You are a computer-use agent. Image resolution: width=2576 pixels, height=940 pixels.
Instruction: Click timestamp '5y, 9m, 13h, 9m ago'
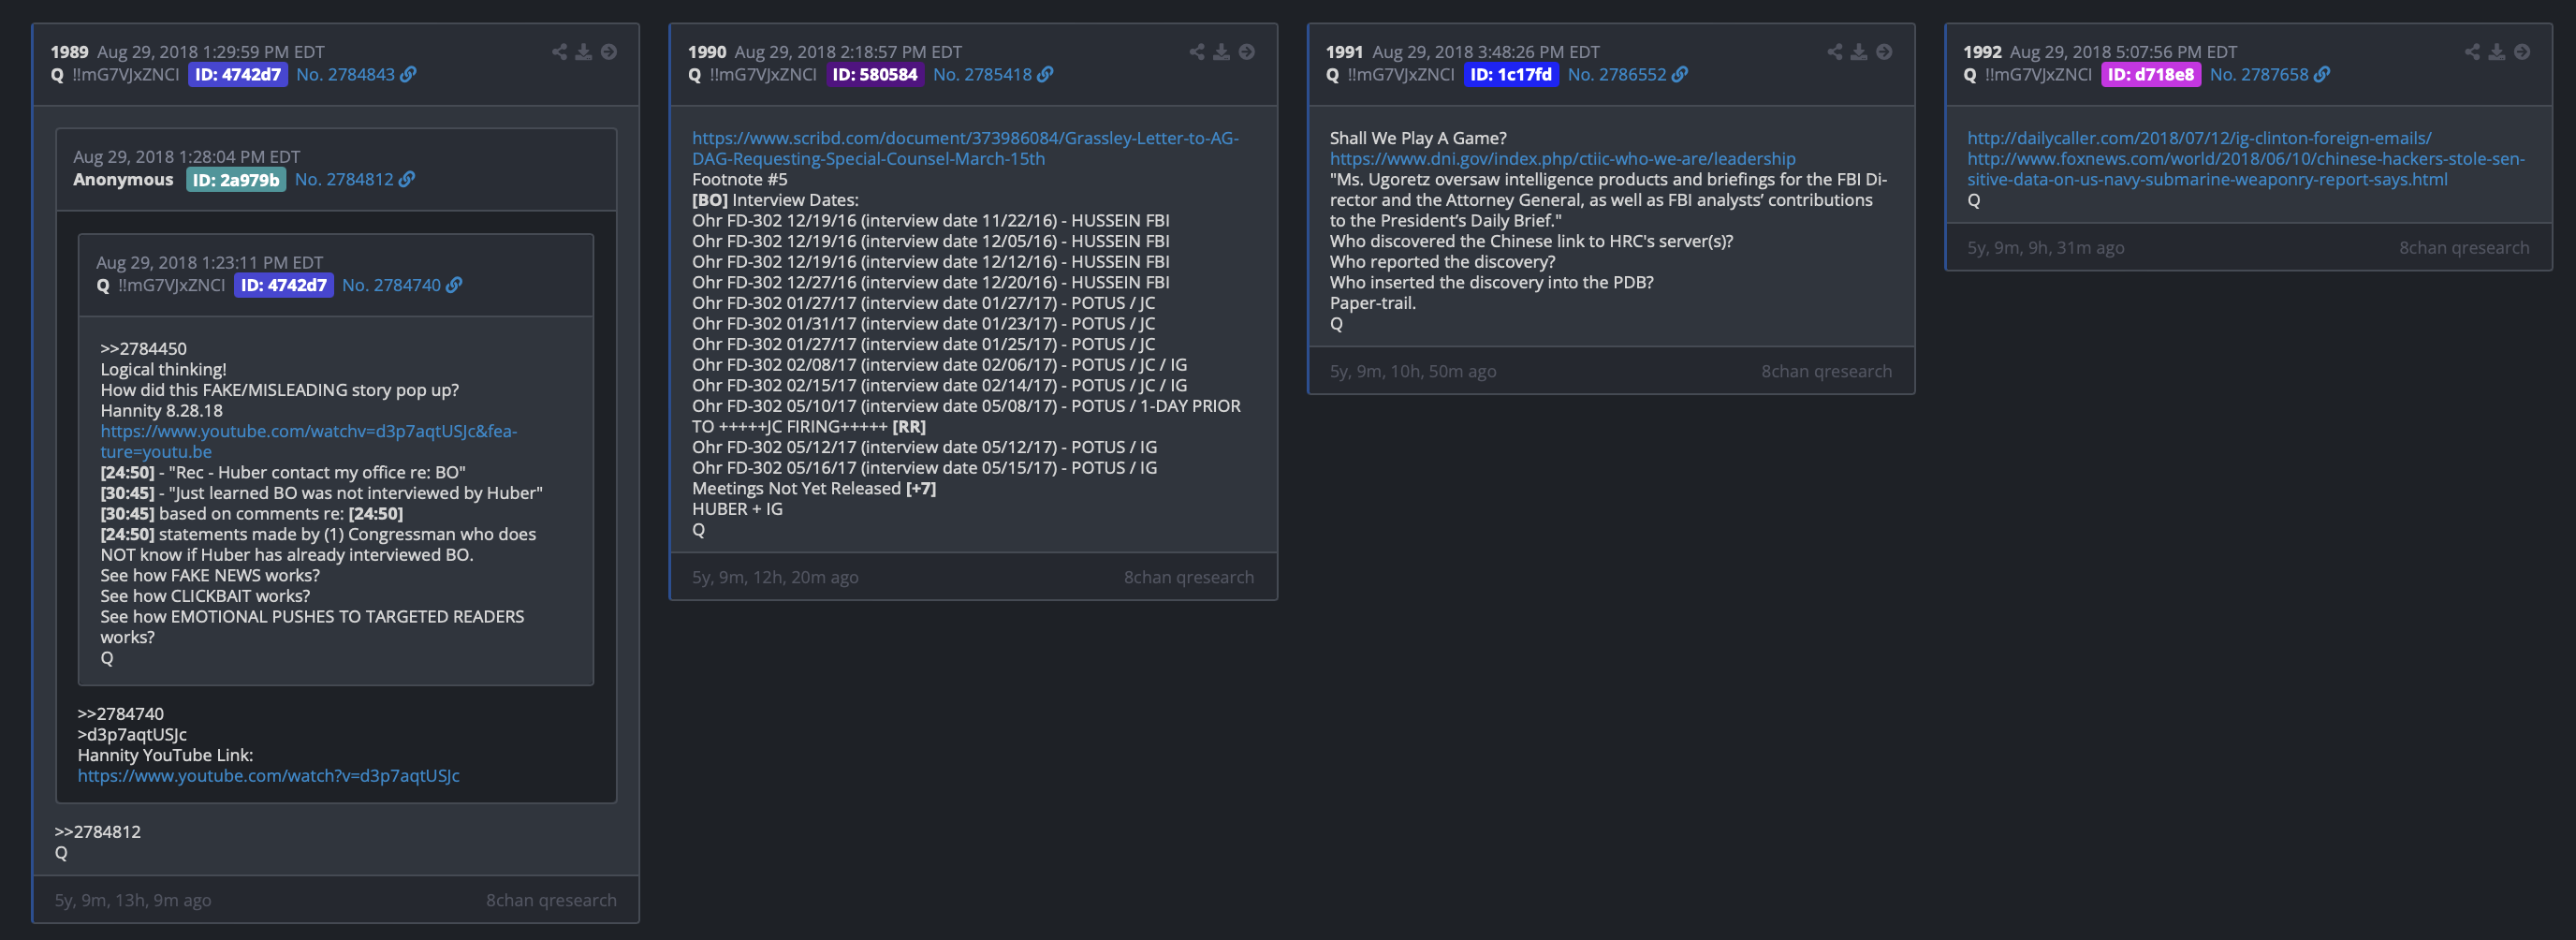pyautogui.click(x=133, y=900)
